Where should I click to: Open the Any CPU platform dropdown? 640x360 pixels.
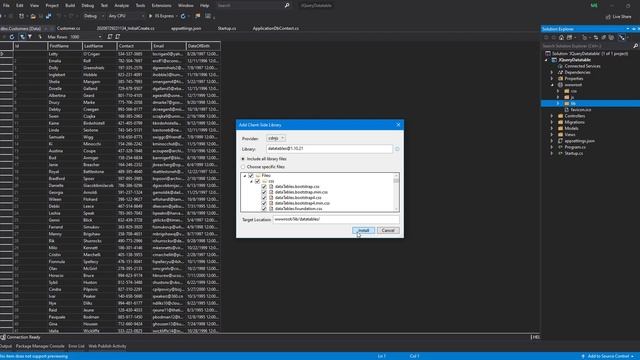pyautogui.click(x=125, y=16)
